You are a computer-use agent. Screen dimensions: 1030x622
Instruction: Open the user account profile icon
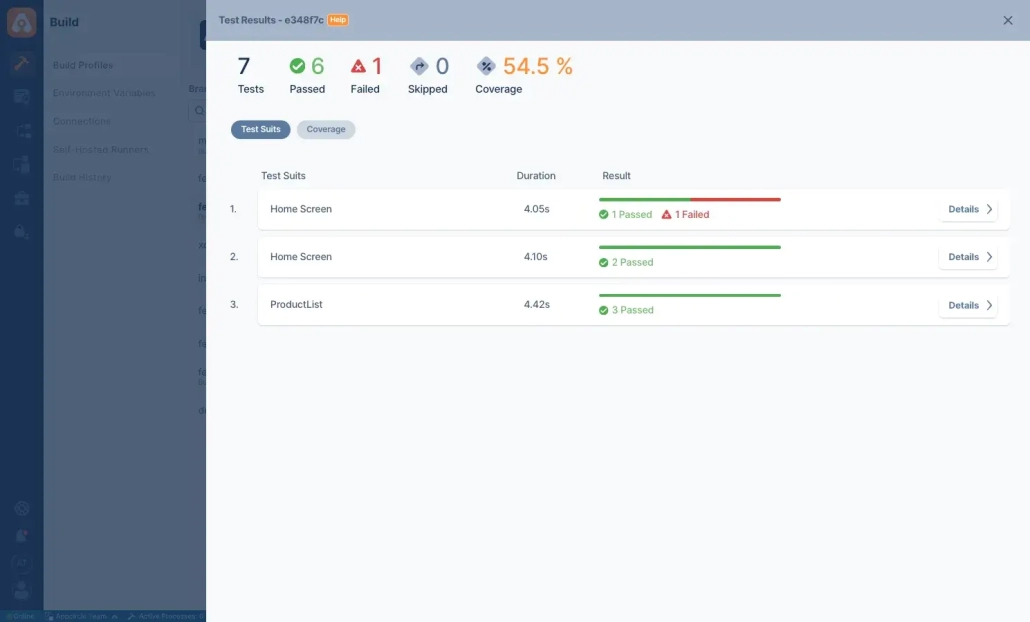22,590
